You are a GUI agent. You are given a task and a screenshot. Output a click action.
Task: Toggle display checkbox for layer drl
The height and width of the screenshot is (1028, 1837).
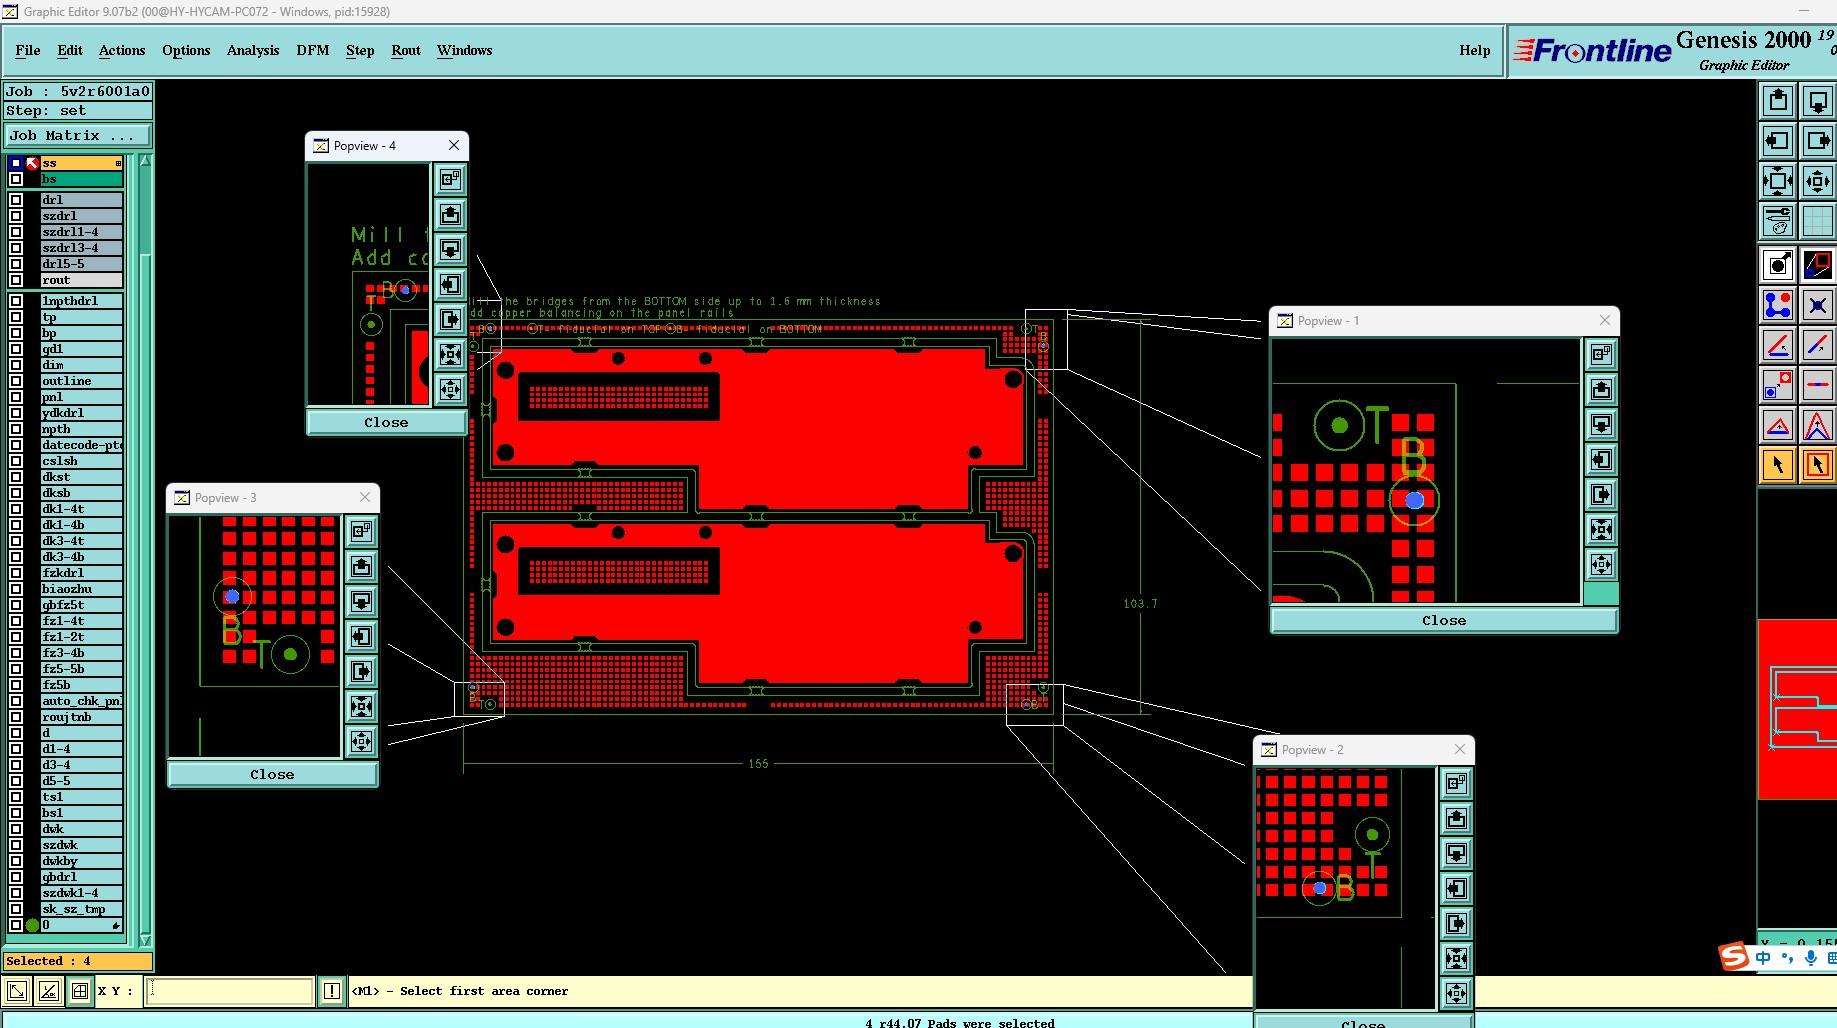point(16,200)
